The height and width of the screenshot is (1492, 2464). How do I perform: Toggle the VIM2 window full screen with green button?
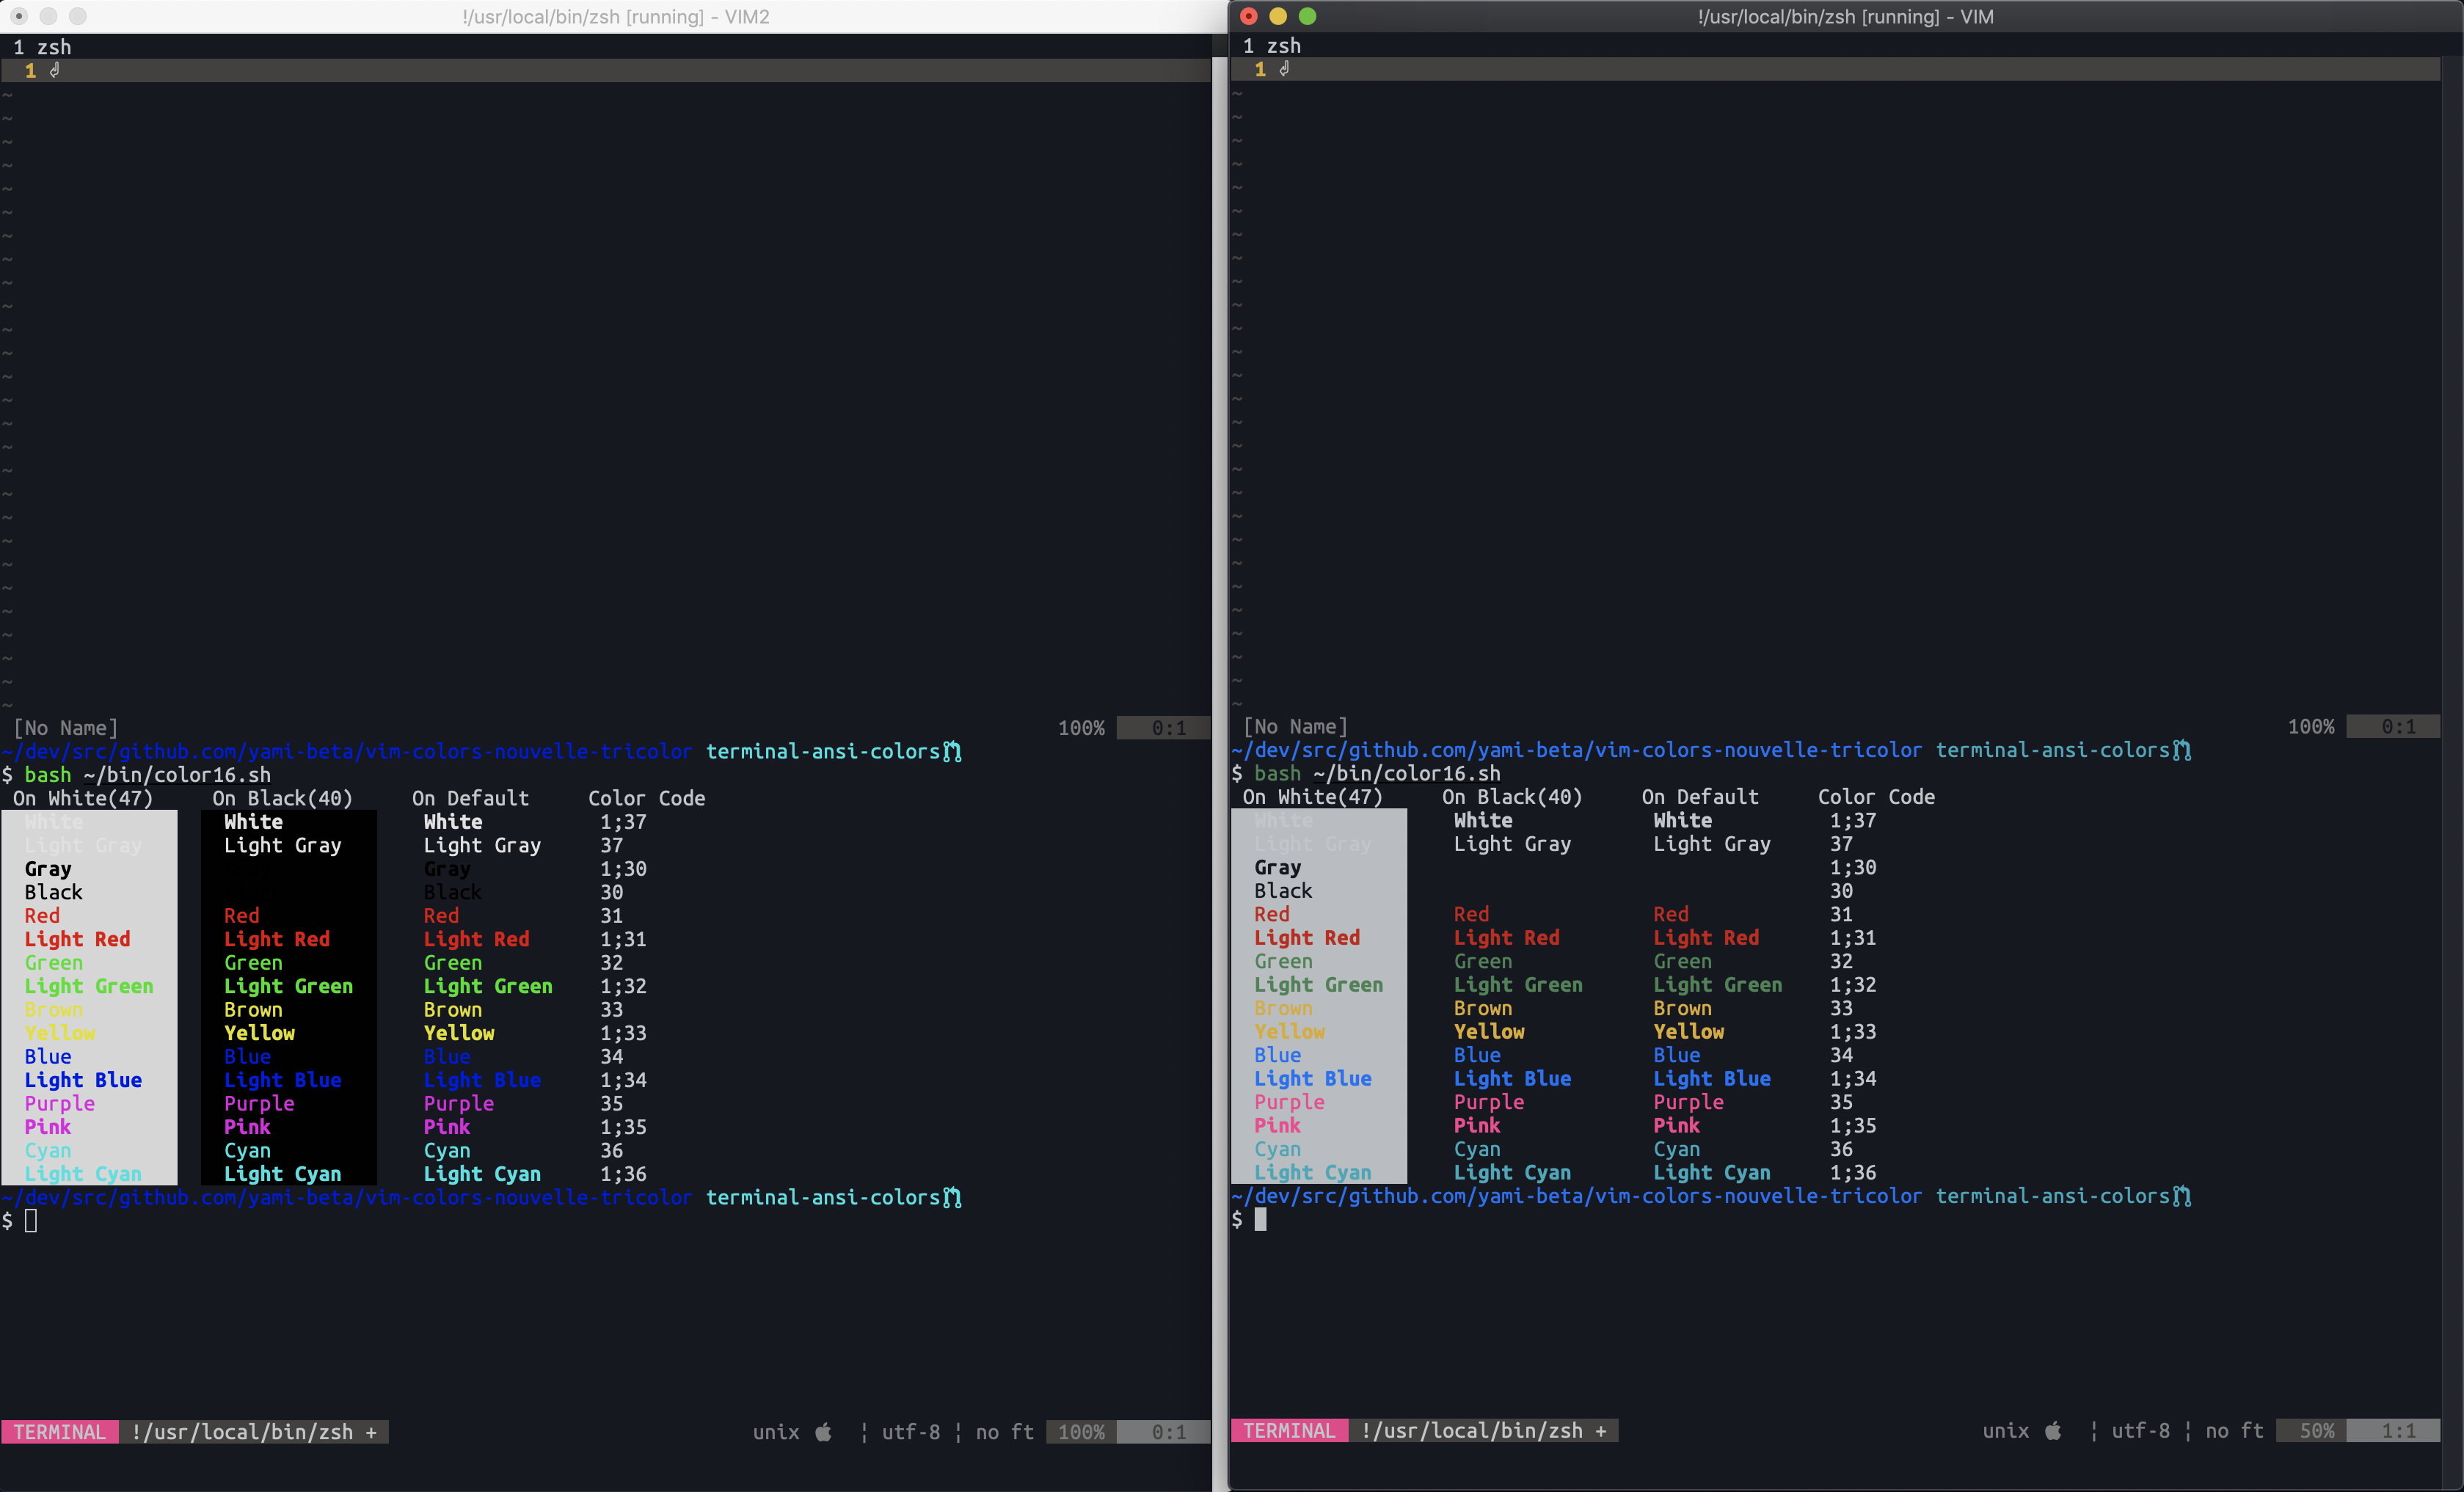pyautogui.click(x=79, y=16)
